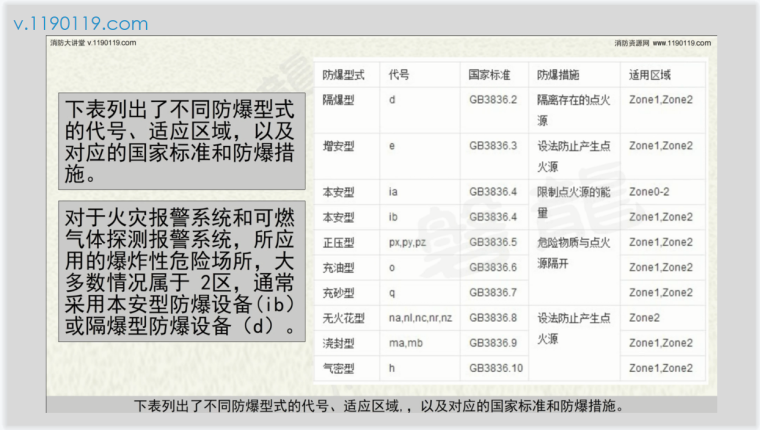Viewport: 760px width, 430px height.
Task: Select the 气密型 row label
Action: click(339, 368)
